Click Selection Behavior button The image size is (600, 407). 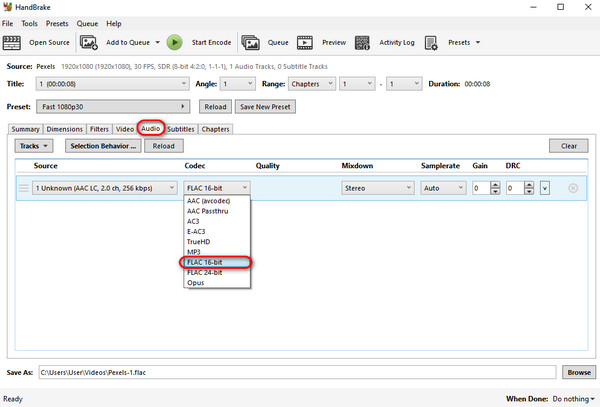click(103, 146)
